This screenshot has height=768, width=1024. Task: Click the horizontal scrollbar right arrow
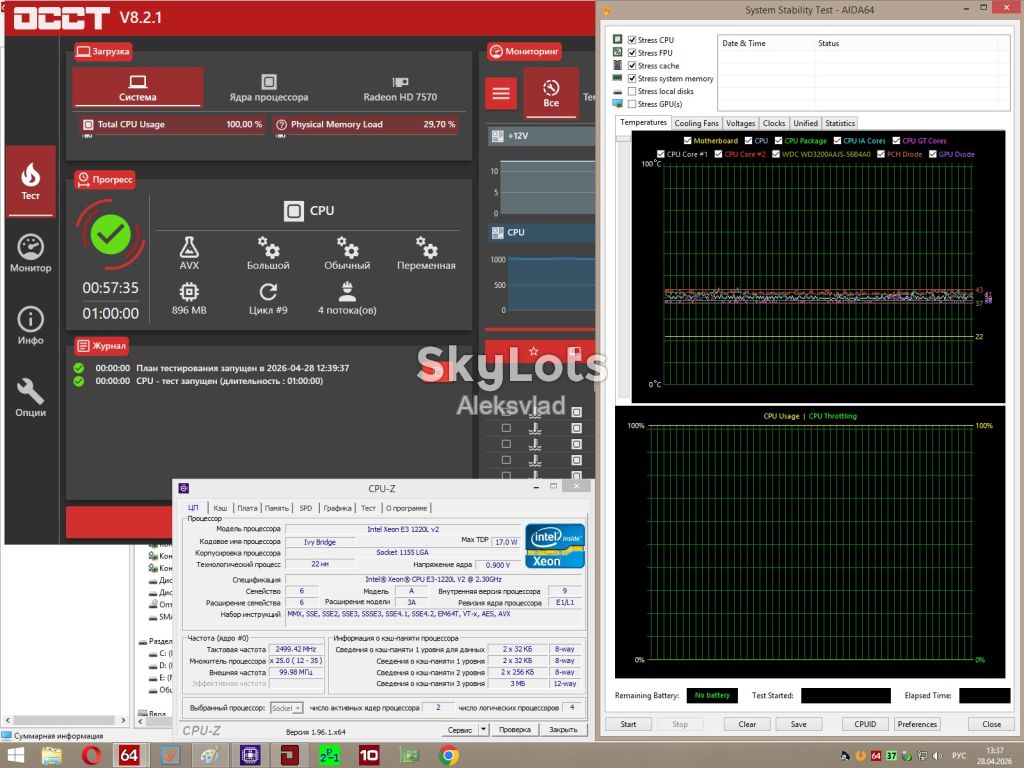pyautogui.click(x=123, y=720)
